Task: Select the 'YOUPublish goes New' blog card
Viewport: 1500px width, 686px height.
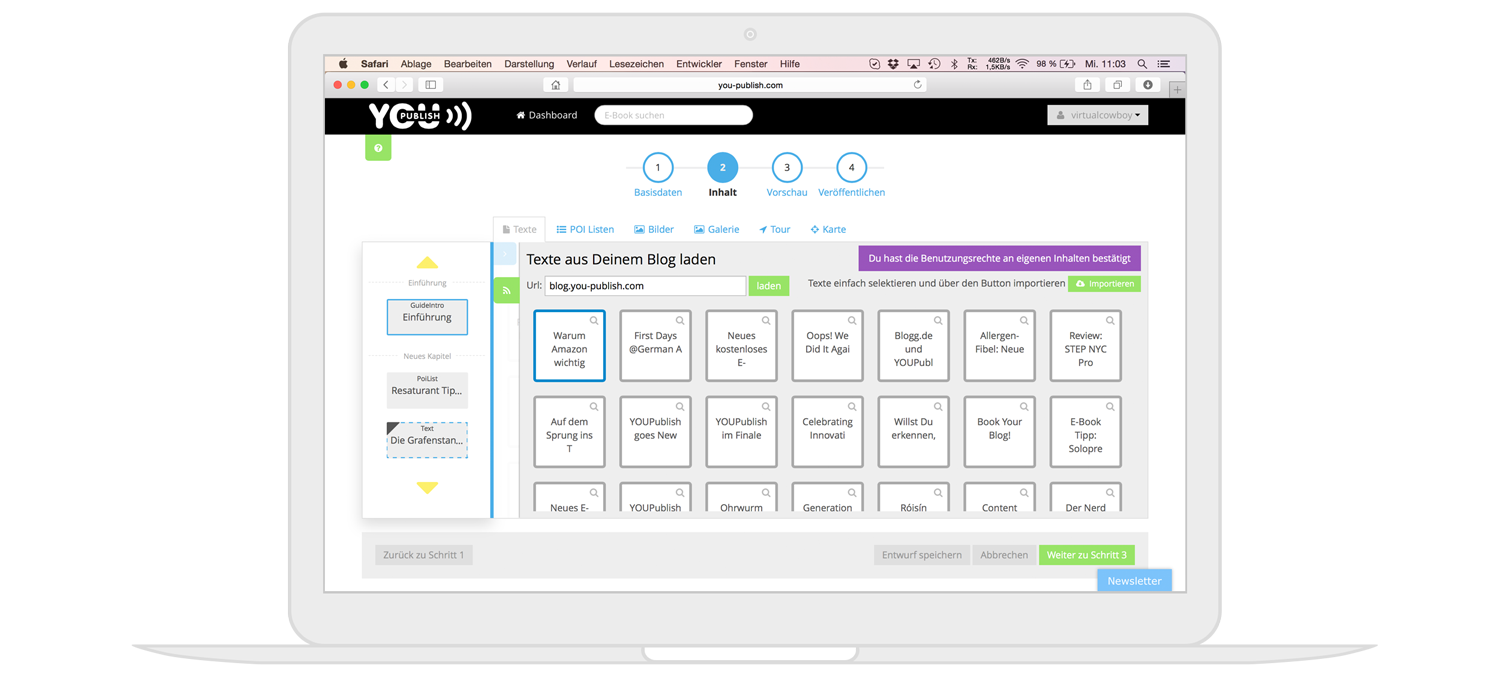Action: [x=655, y=432]
